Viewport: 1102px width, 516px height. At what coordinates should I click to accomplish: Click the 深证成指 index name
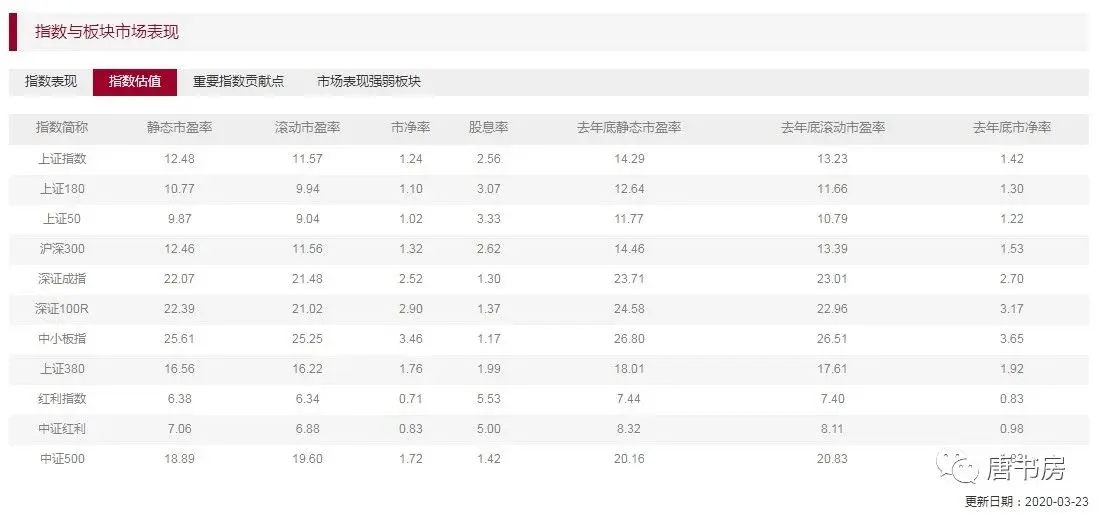(x=62, y=279)
